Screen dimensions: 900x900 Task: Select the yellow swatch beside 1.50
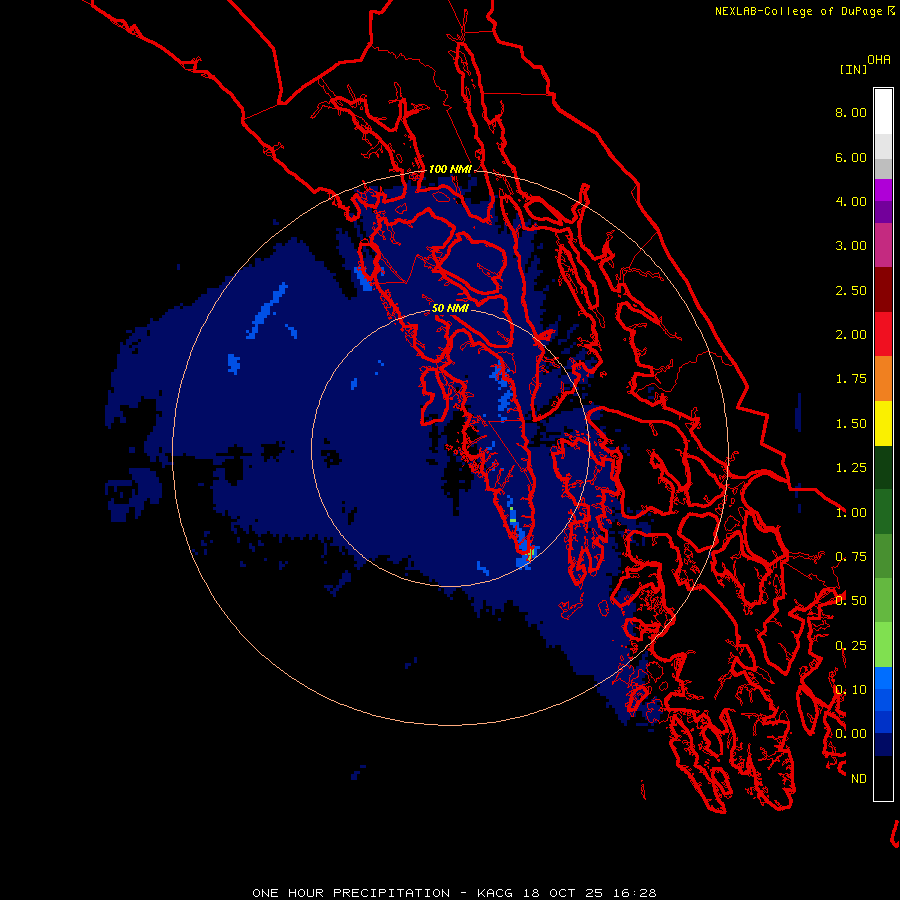click(x=883, y=423)
